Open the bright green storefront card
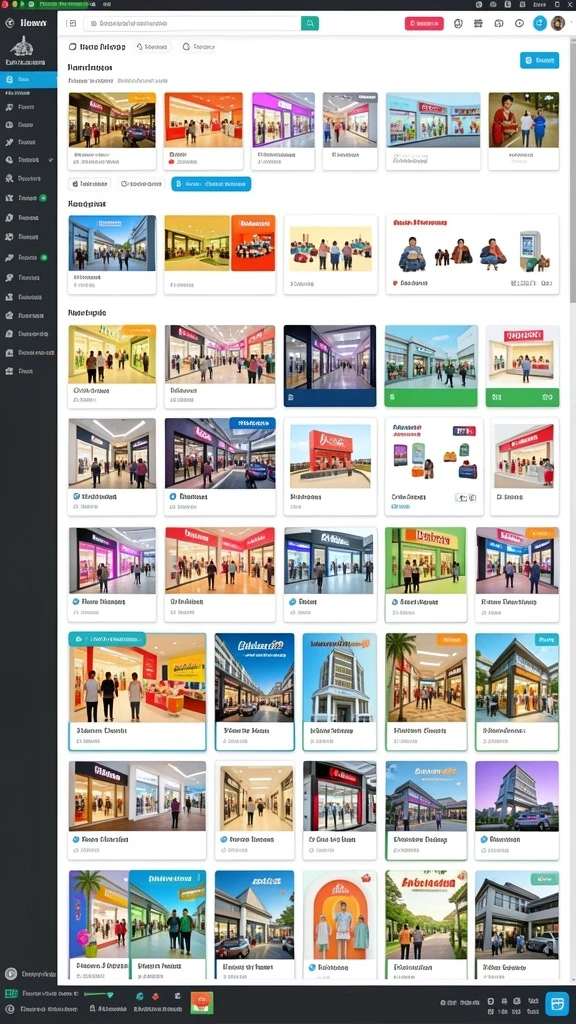This screenshot has width=576, height=1024. click(426, 574)
